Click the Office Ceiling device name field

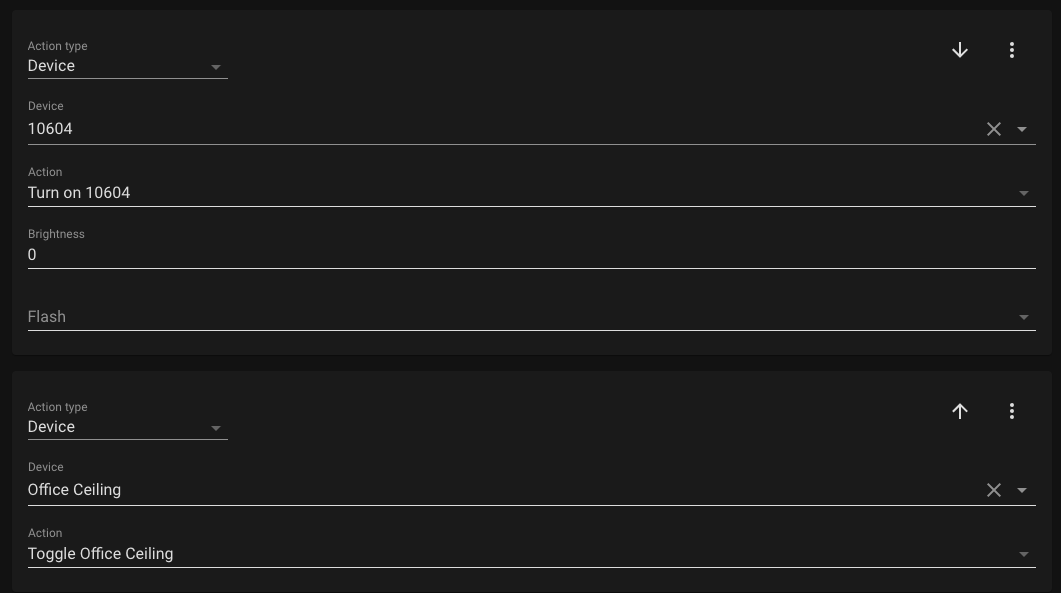500,490
